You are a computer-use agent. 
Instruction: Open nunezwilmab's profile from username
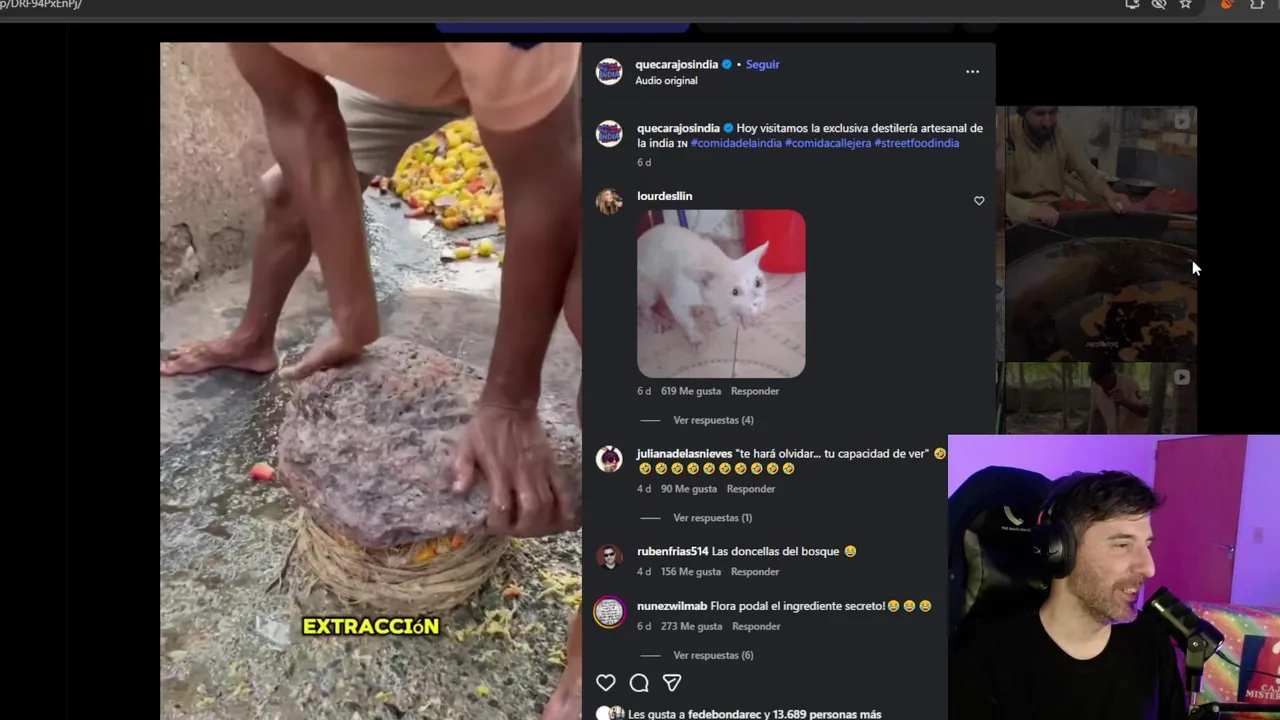672,606
